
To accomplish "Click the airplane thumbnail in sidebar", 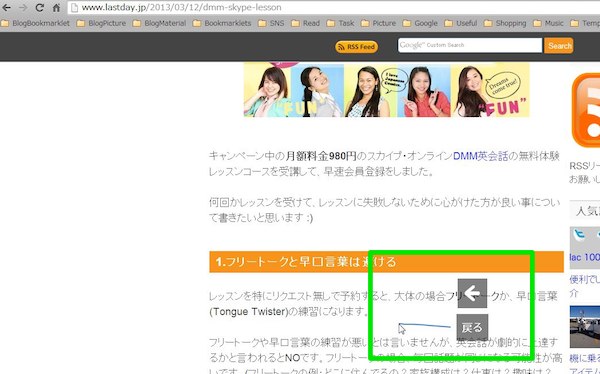I will [585, 327].
